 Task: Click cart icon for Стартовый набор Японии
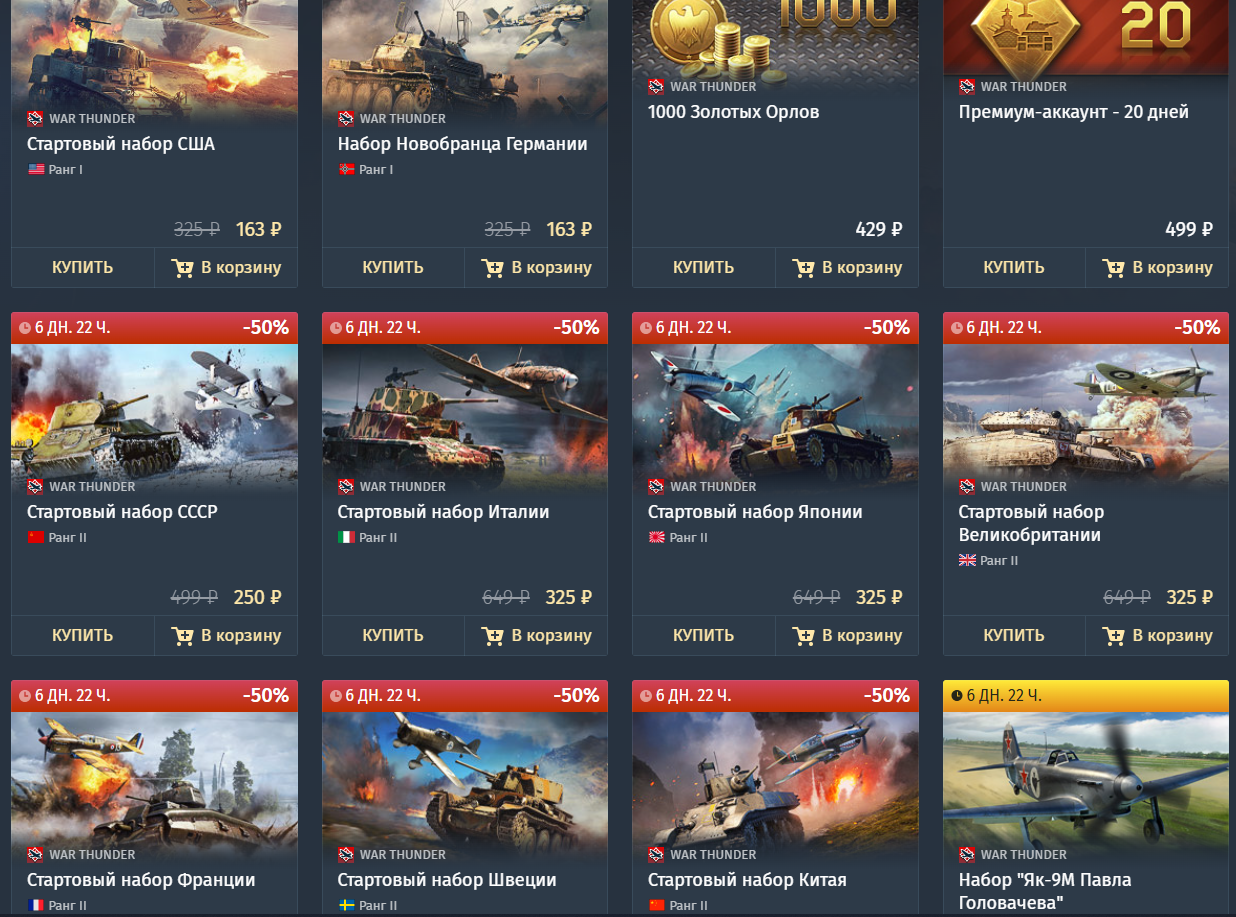click(803, 636)
